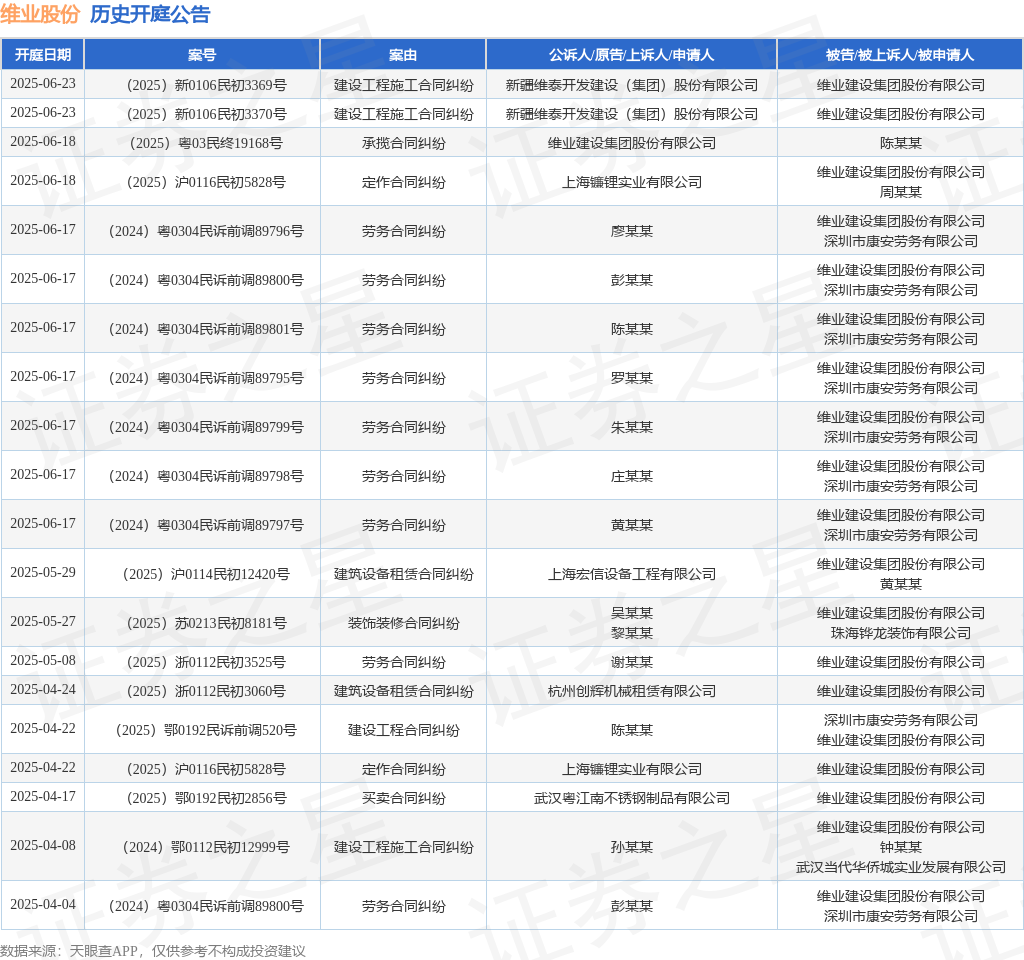Click plaintiff 廖某某
This screenshot has width=1024, height=960.
pos(632,231)
